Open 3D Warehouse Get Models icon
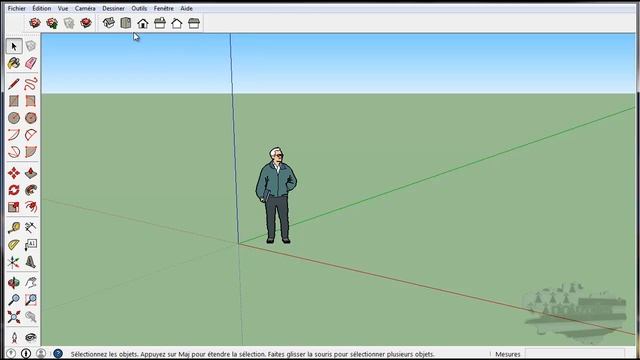The image size is (640, 360). 35,23
